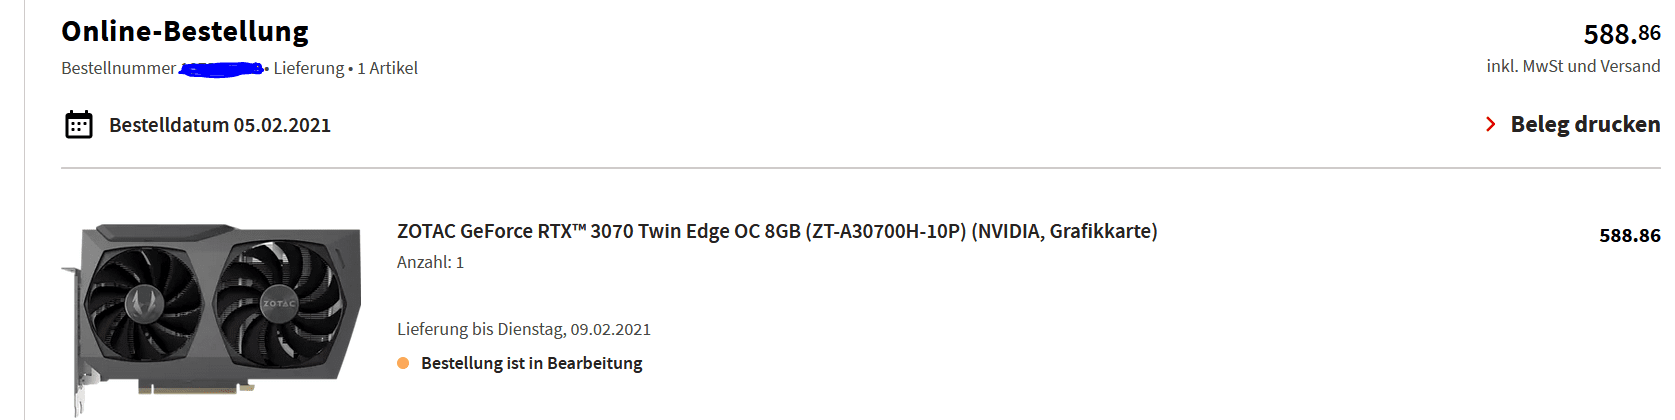Click the Lieferung bis Dienstag delivery date
The image size is (1675, 420).
tap(523, 329)
